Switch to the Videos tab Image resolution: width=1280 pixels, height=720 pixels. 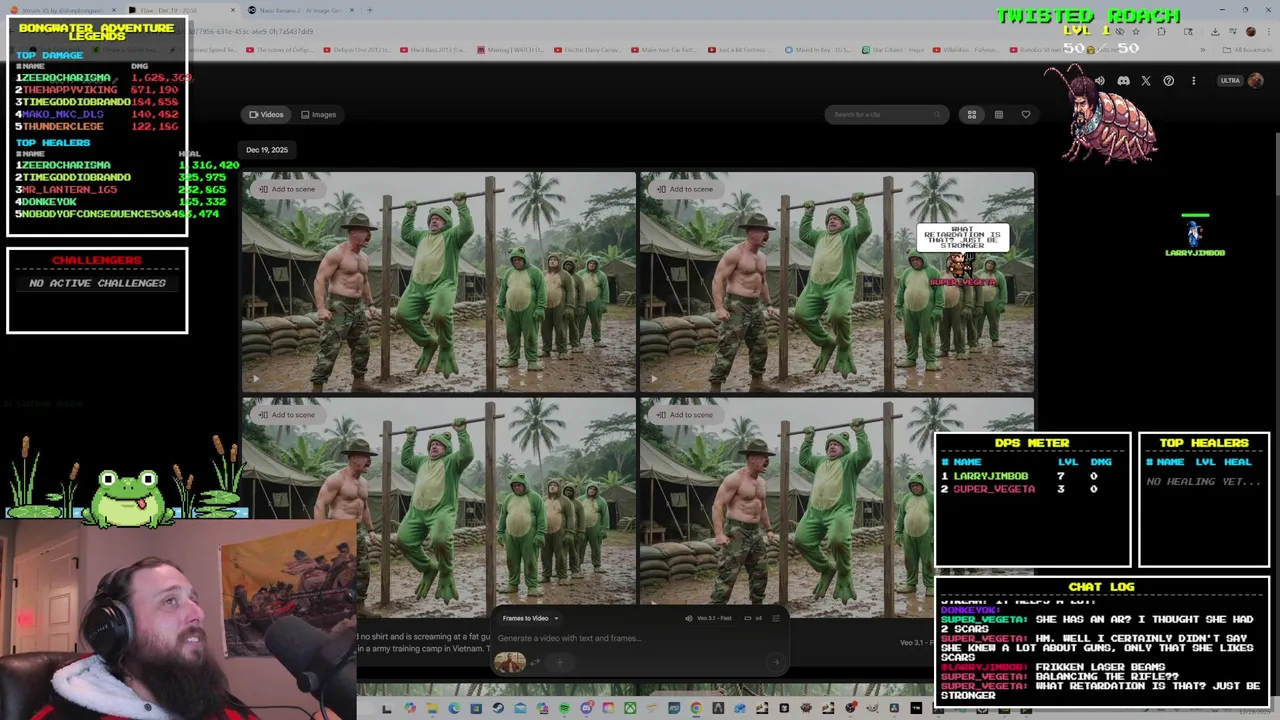(266, 114)
